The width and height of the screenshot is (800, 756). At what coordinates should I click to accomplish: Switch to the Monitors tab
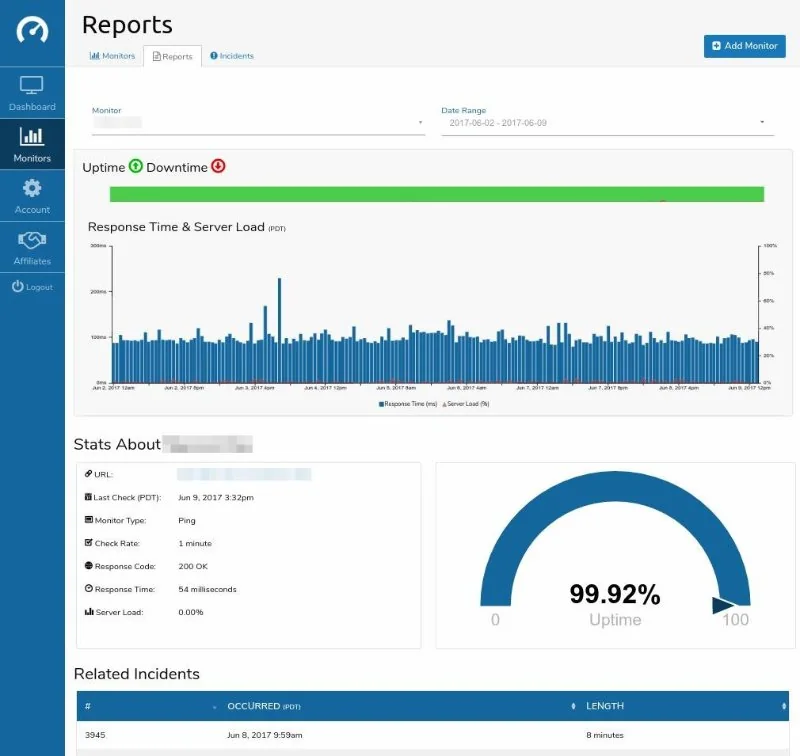[112, 56]
